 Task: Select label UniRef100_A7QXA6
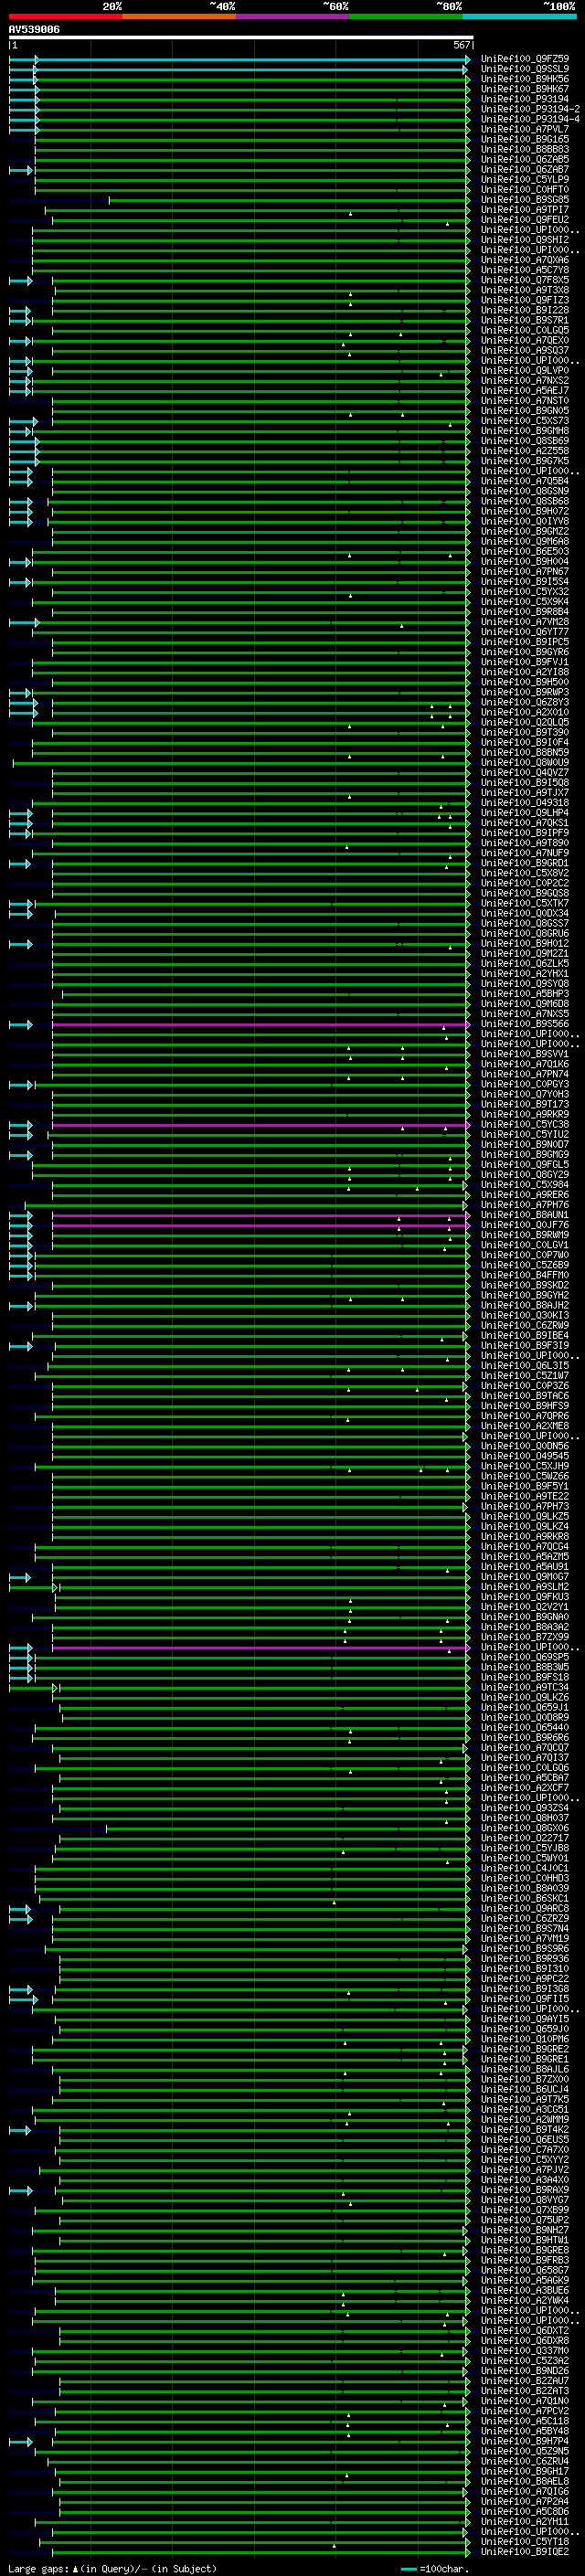pyautogui.click(x=525, y=260)
